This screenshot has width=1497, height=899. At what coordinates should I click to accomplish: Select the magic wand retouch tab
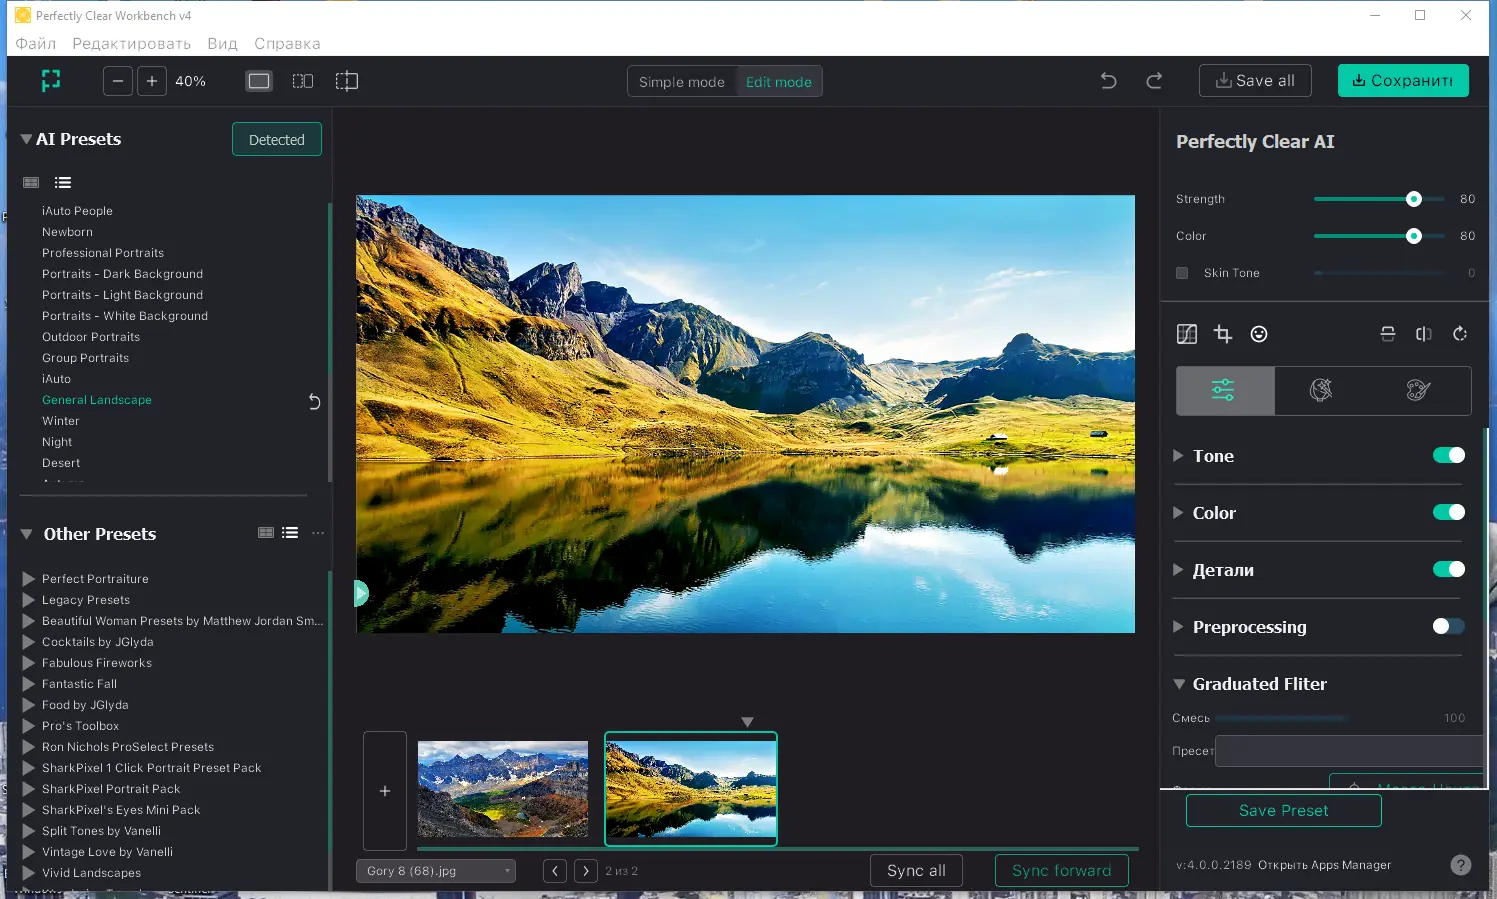coord(1321,390)
